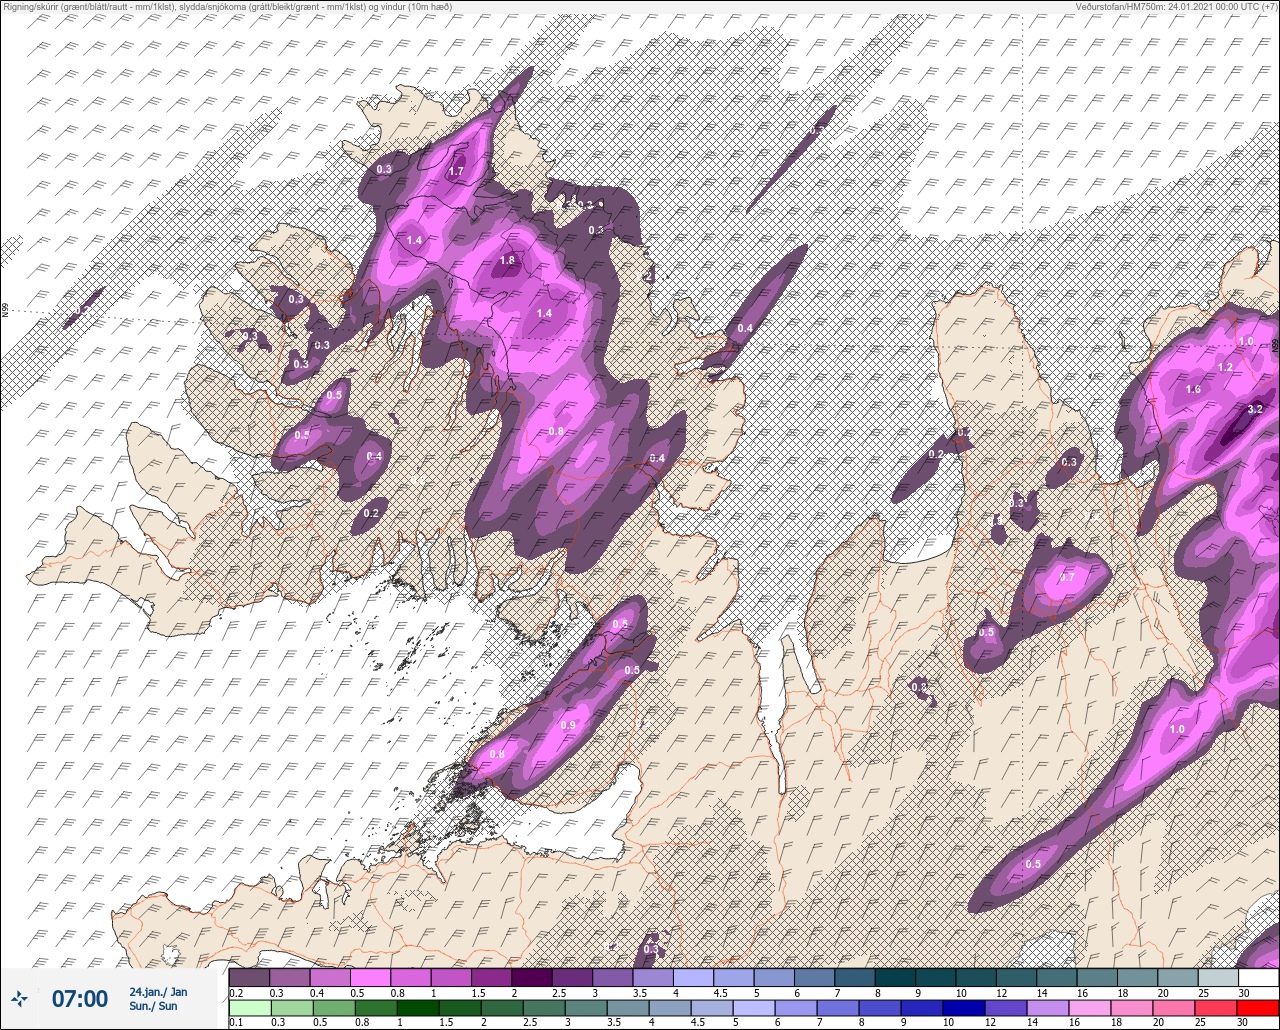Click the 1.7 precipitation value on map
The image size is (1280, 1030).
pyautogui.click(x=456, y=172)
